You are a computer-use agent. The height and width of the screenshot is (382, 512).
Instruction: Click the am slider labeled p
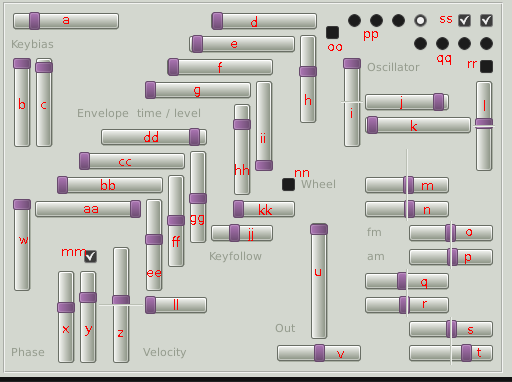click(x=451, y=257)
